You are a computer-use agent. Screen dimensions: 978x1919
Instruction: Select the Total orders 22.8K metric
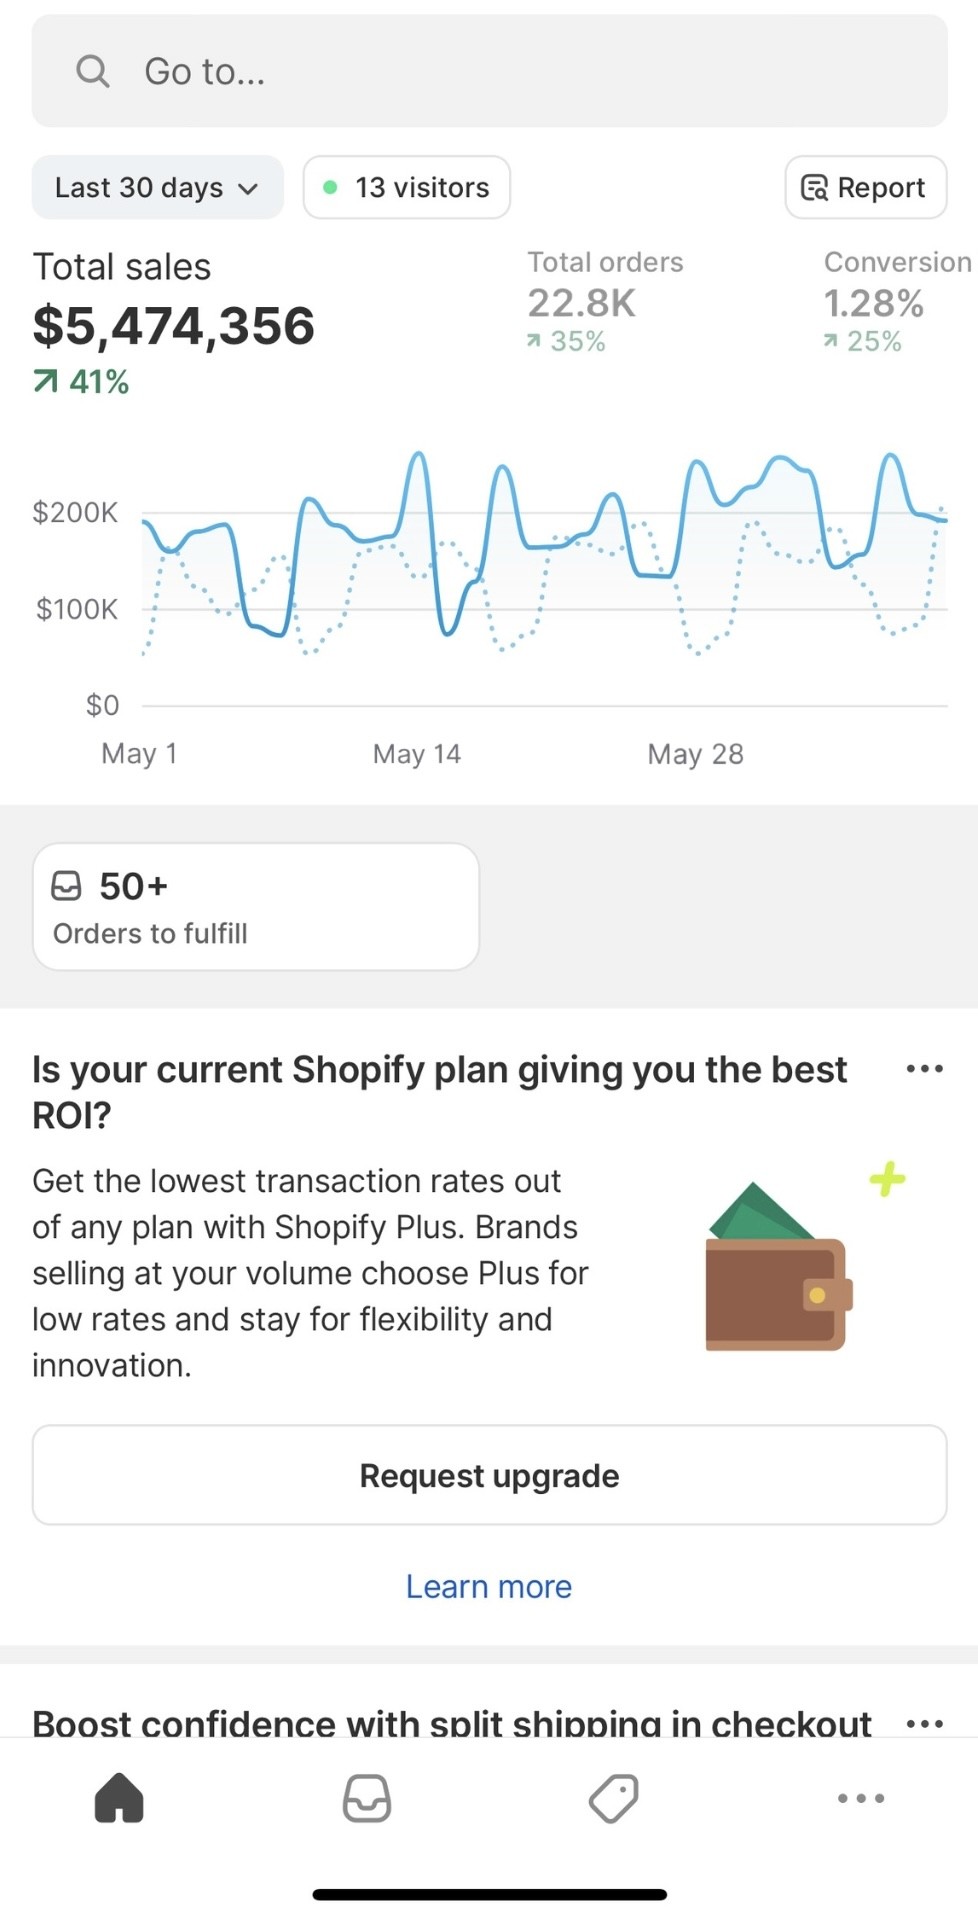pos(605,301)
